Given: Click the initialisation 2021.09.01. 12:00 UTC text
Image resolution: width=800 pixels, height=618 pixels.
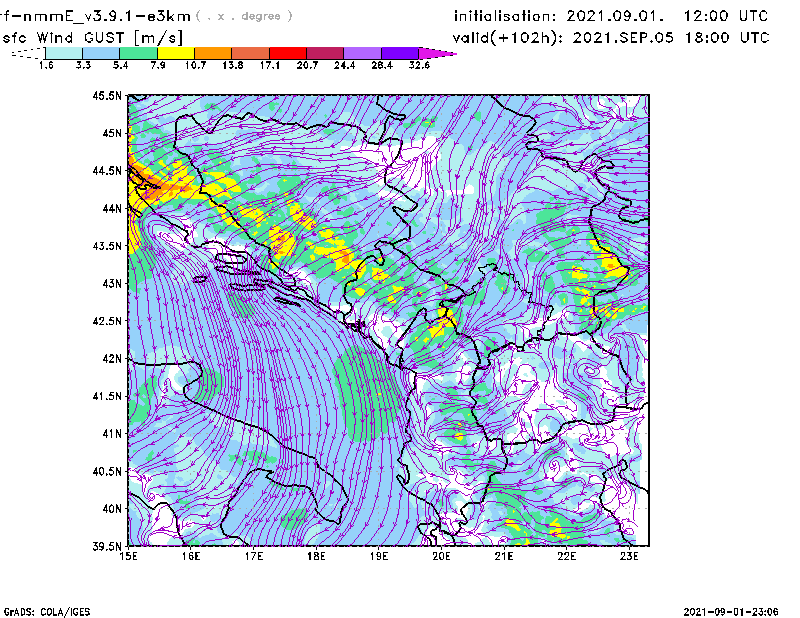Looking at the screenshot, I should (611, 16).
